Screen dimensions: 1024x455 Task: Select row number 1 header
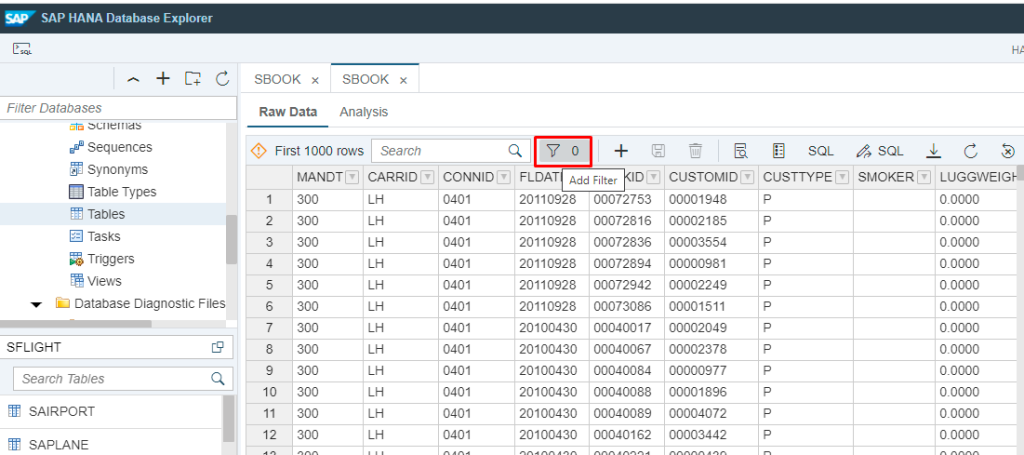coord(269,200)
